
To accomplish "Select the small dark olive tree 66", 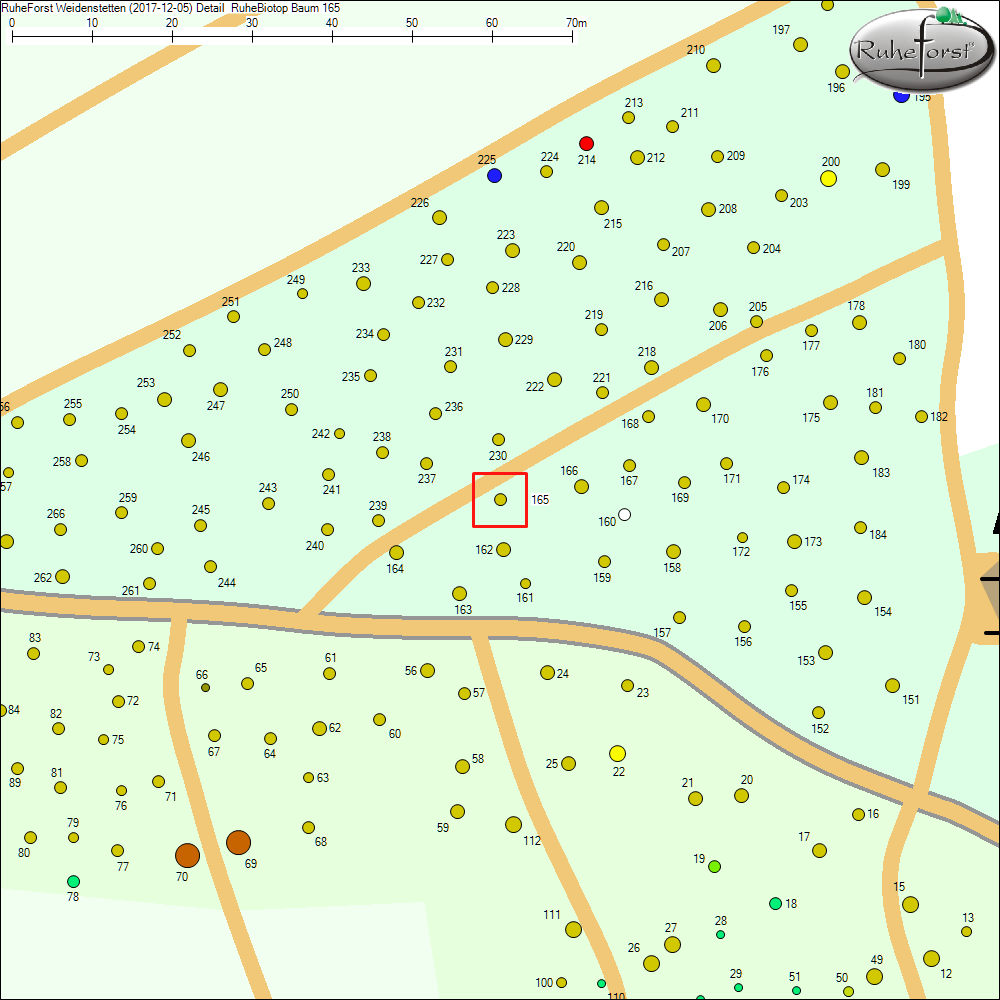I will [x=205, y=688].
